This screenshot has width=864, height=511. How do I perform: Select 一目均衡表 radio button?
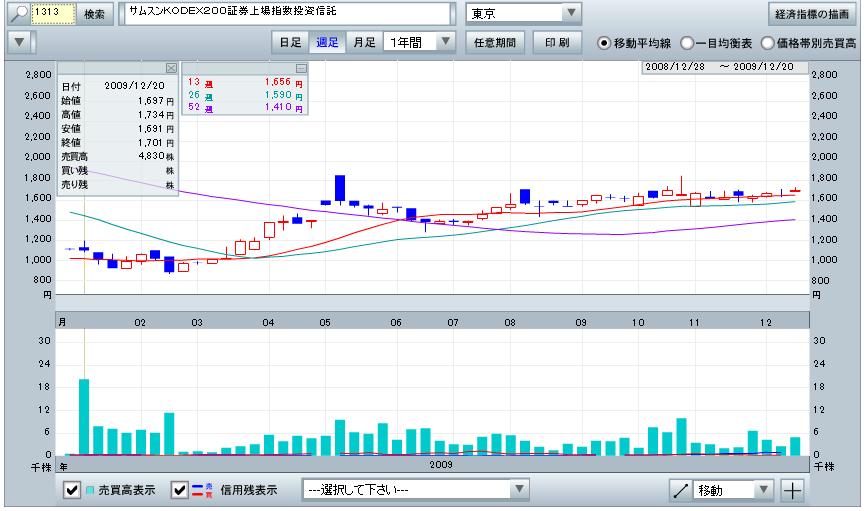click(687, 43)
